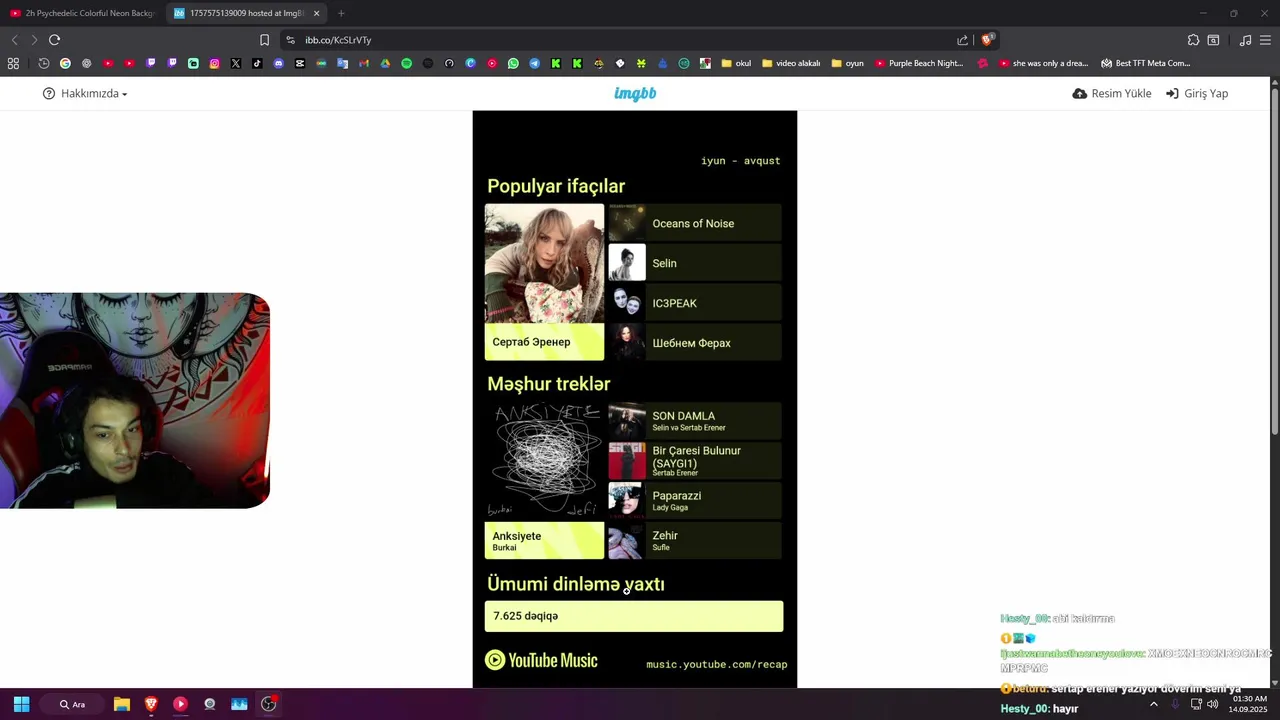The image size is (1280, 720).
Task: Open the Discord bookmark icon
Action: coord(278,63)
